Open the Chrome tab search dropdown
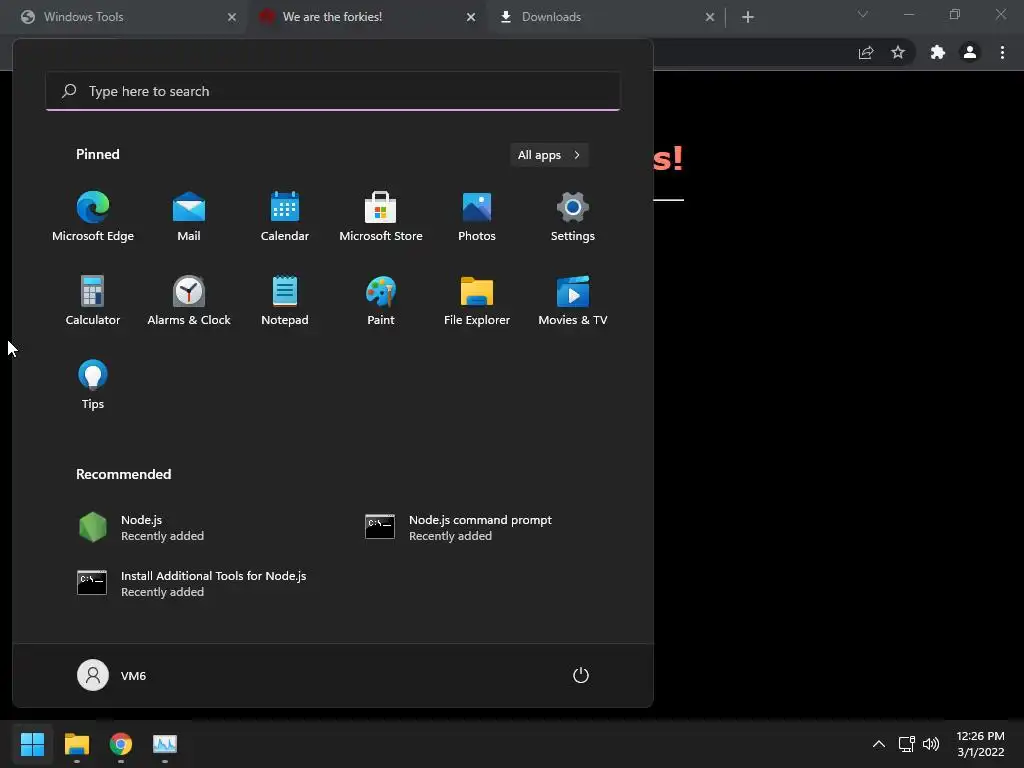 863,14
